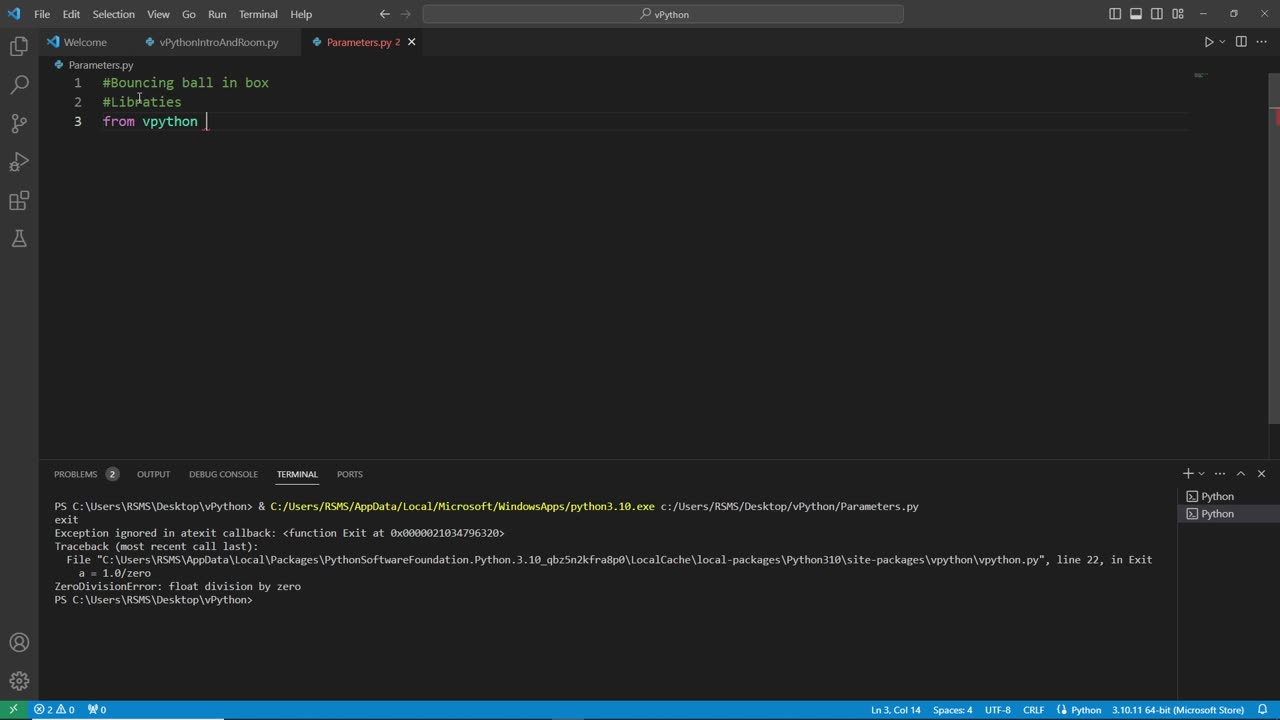This screenshot has width=1280, height=720.
Task: Open notifications bell in status bar
Action: pyautogui.click(x=1263, y=710)
